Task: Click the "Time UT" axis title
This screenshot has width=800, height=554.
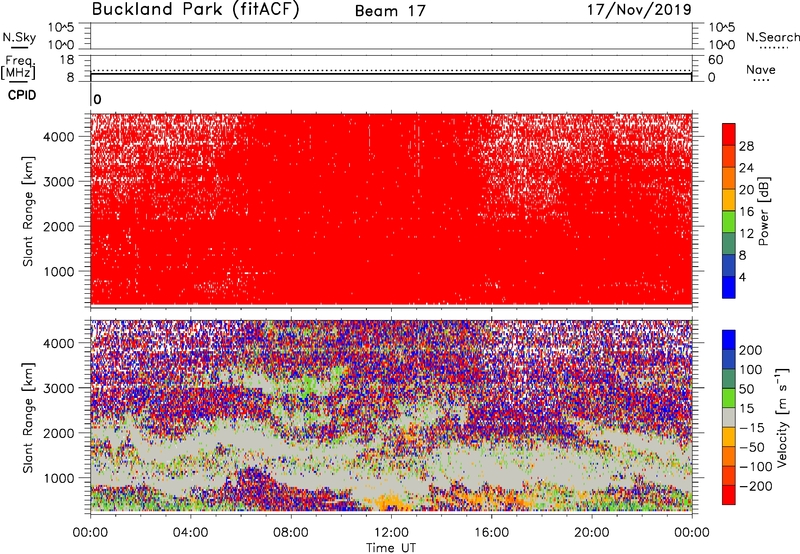Action: [x=391, y=547]
